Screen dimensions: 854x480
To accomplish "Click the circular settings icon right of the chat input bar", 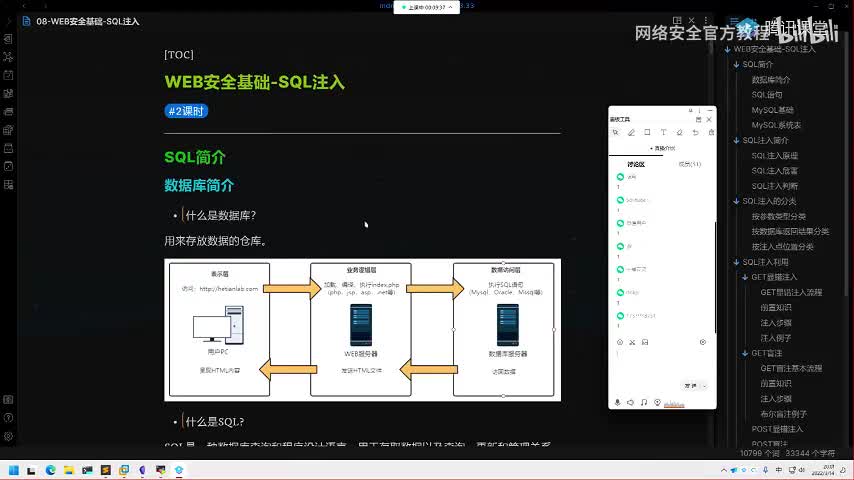I will tap(703, 342).
